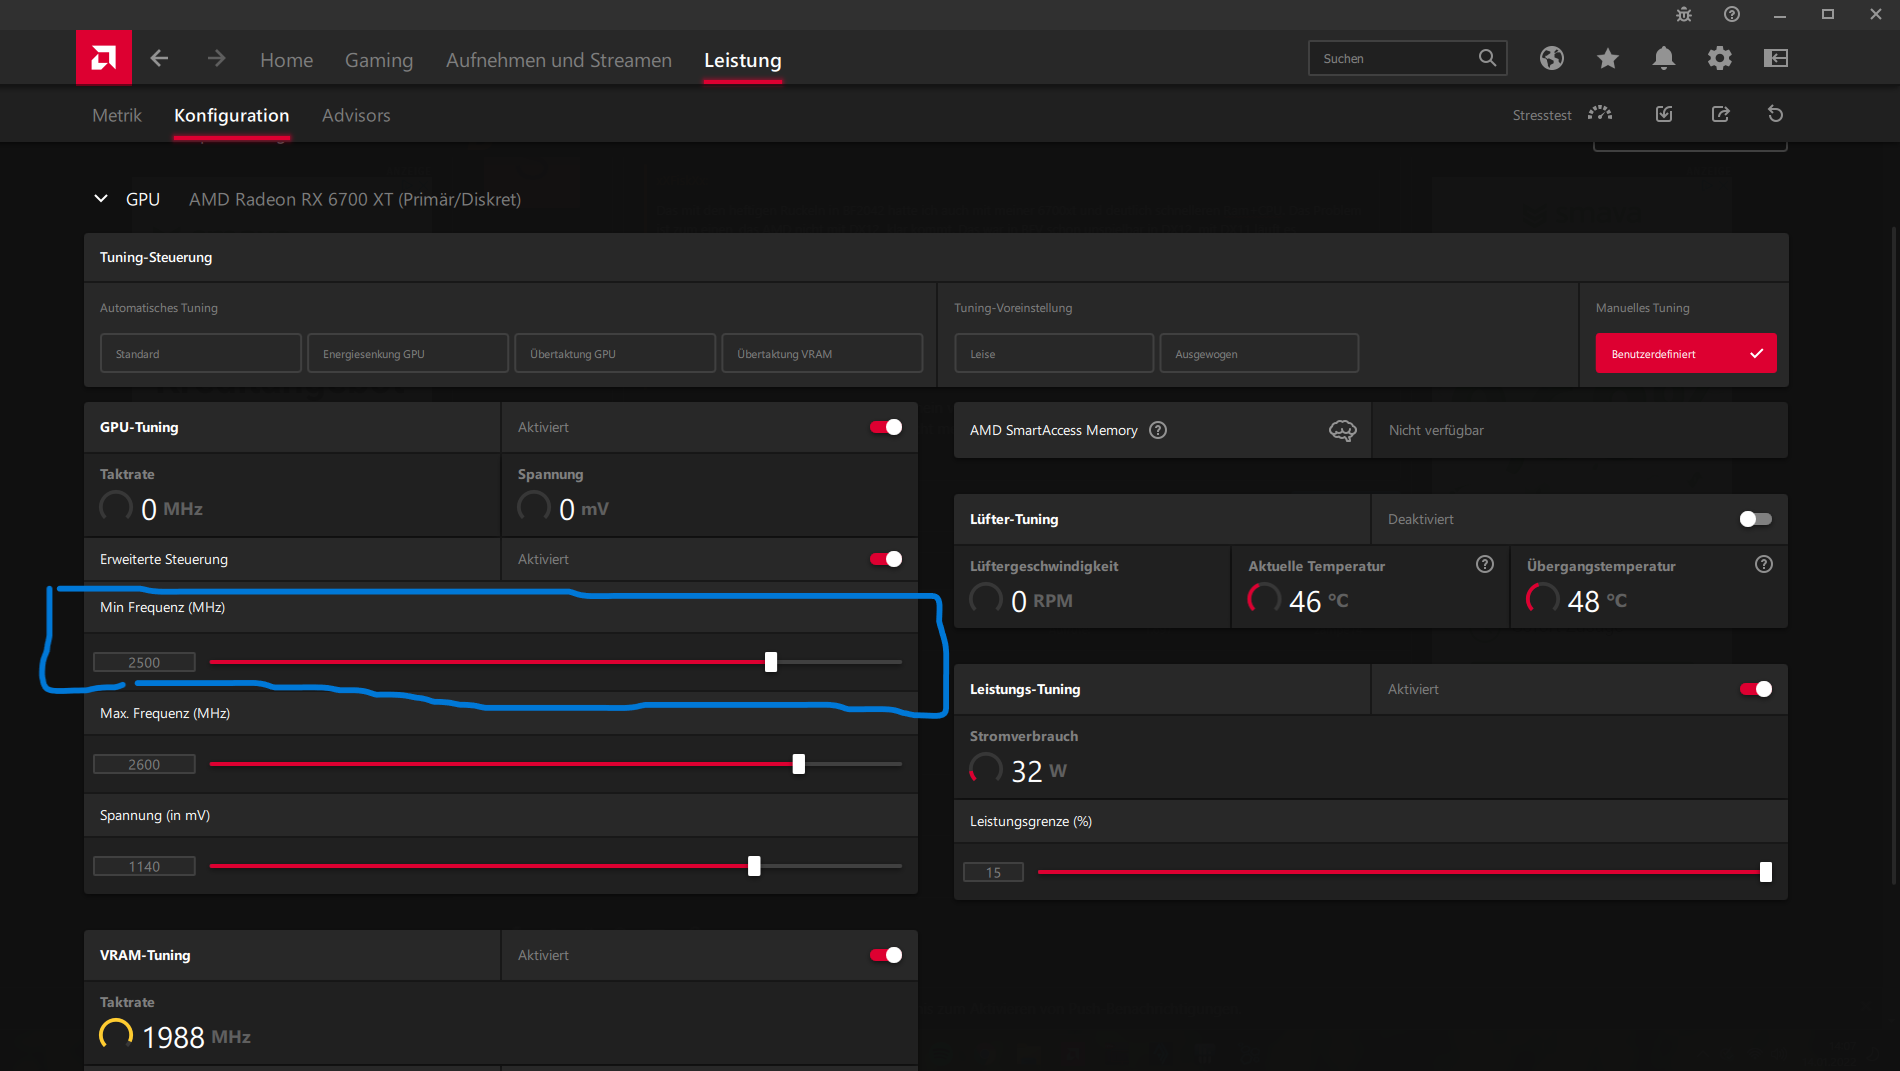
Task: Click the '1988 MHz' VRAM Taktrate value
Action: coord(196,1037)
